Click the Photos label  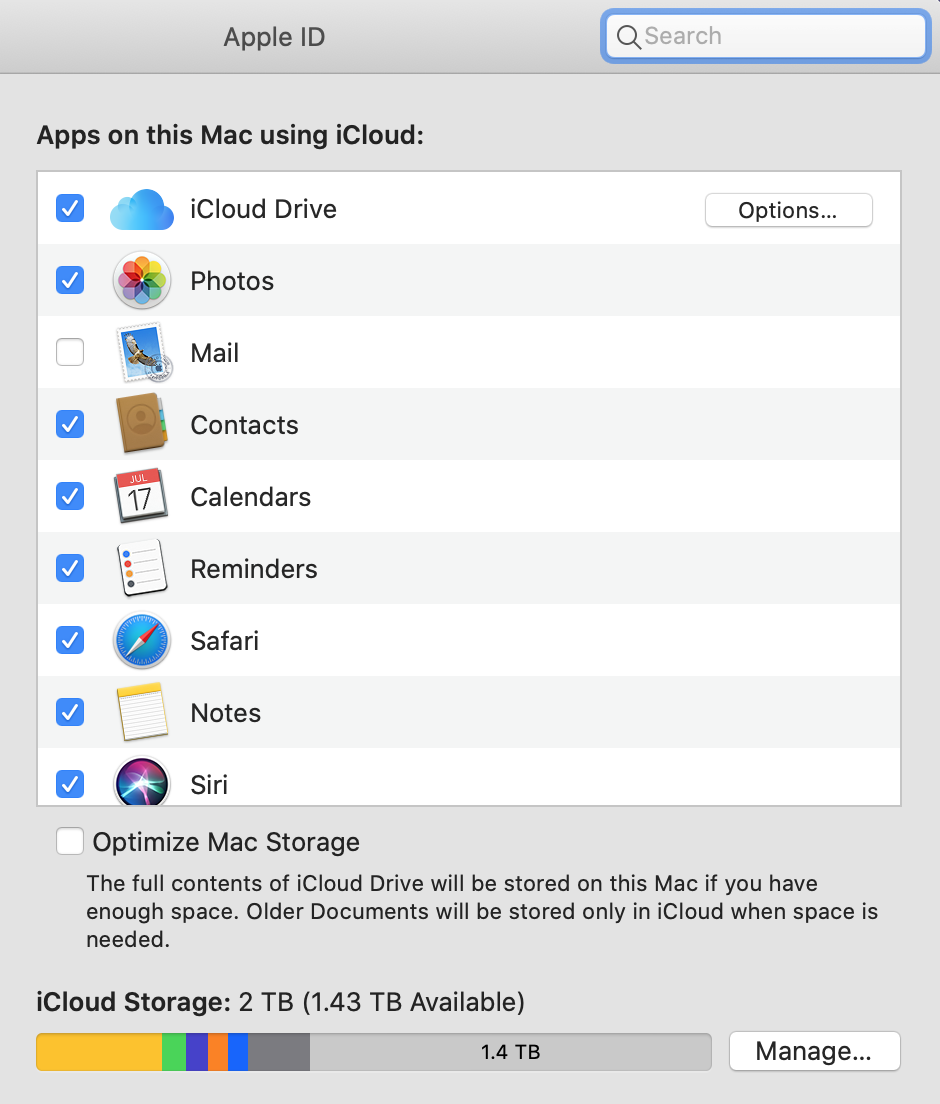(x=232, y=281)
